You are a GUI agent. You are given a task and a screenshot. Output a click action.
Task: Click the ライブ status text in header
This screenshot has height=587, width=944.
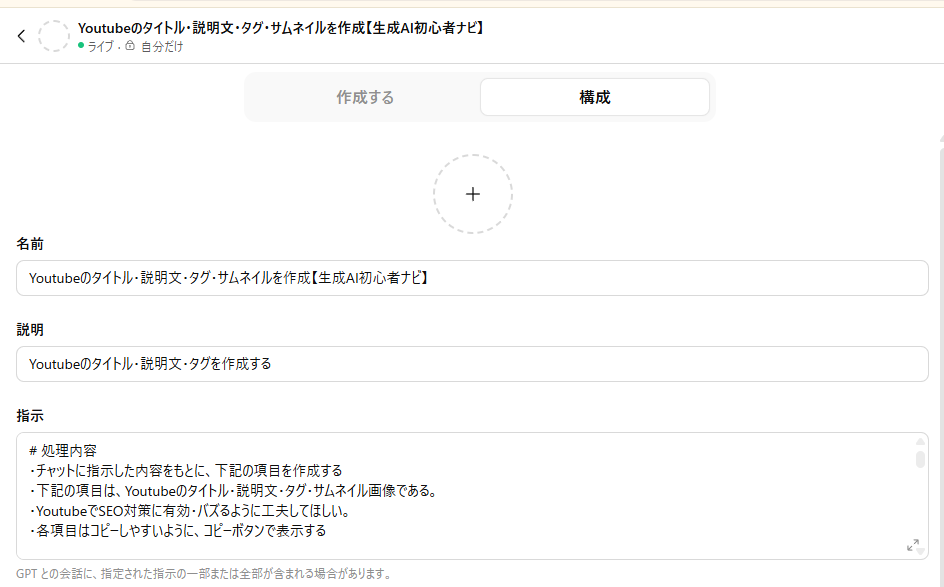[x=101, y=46]
